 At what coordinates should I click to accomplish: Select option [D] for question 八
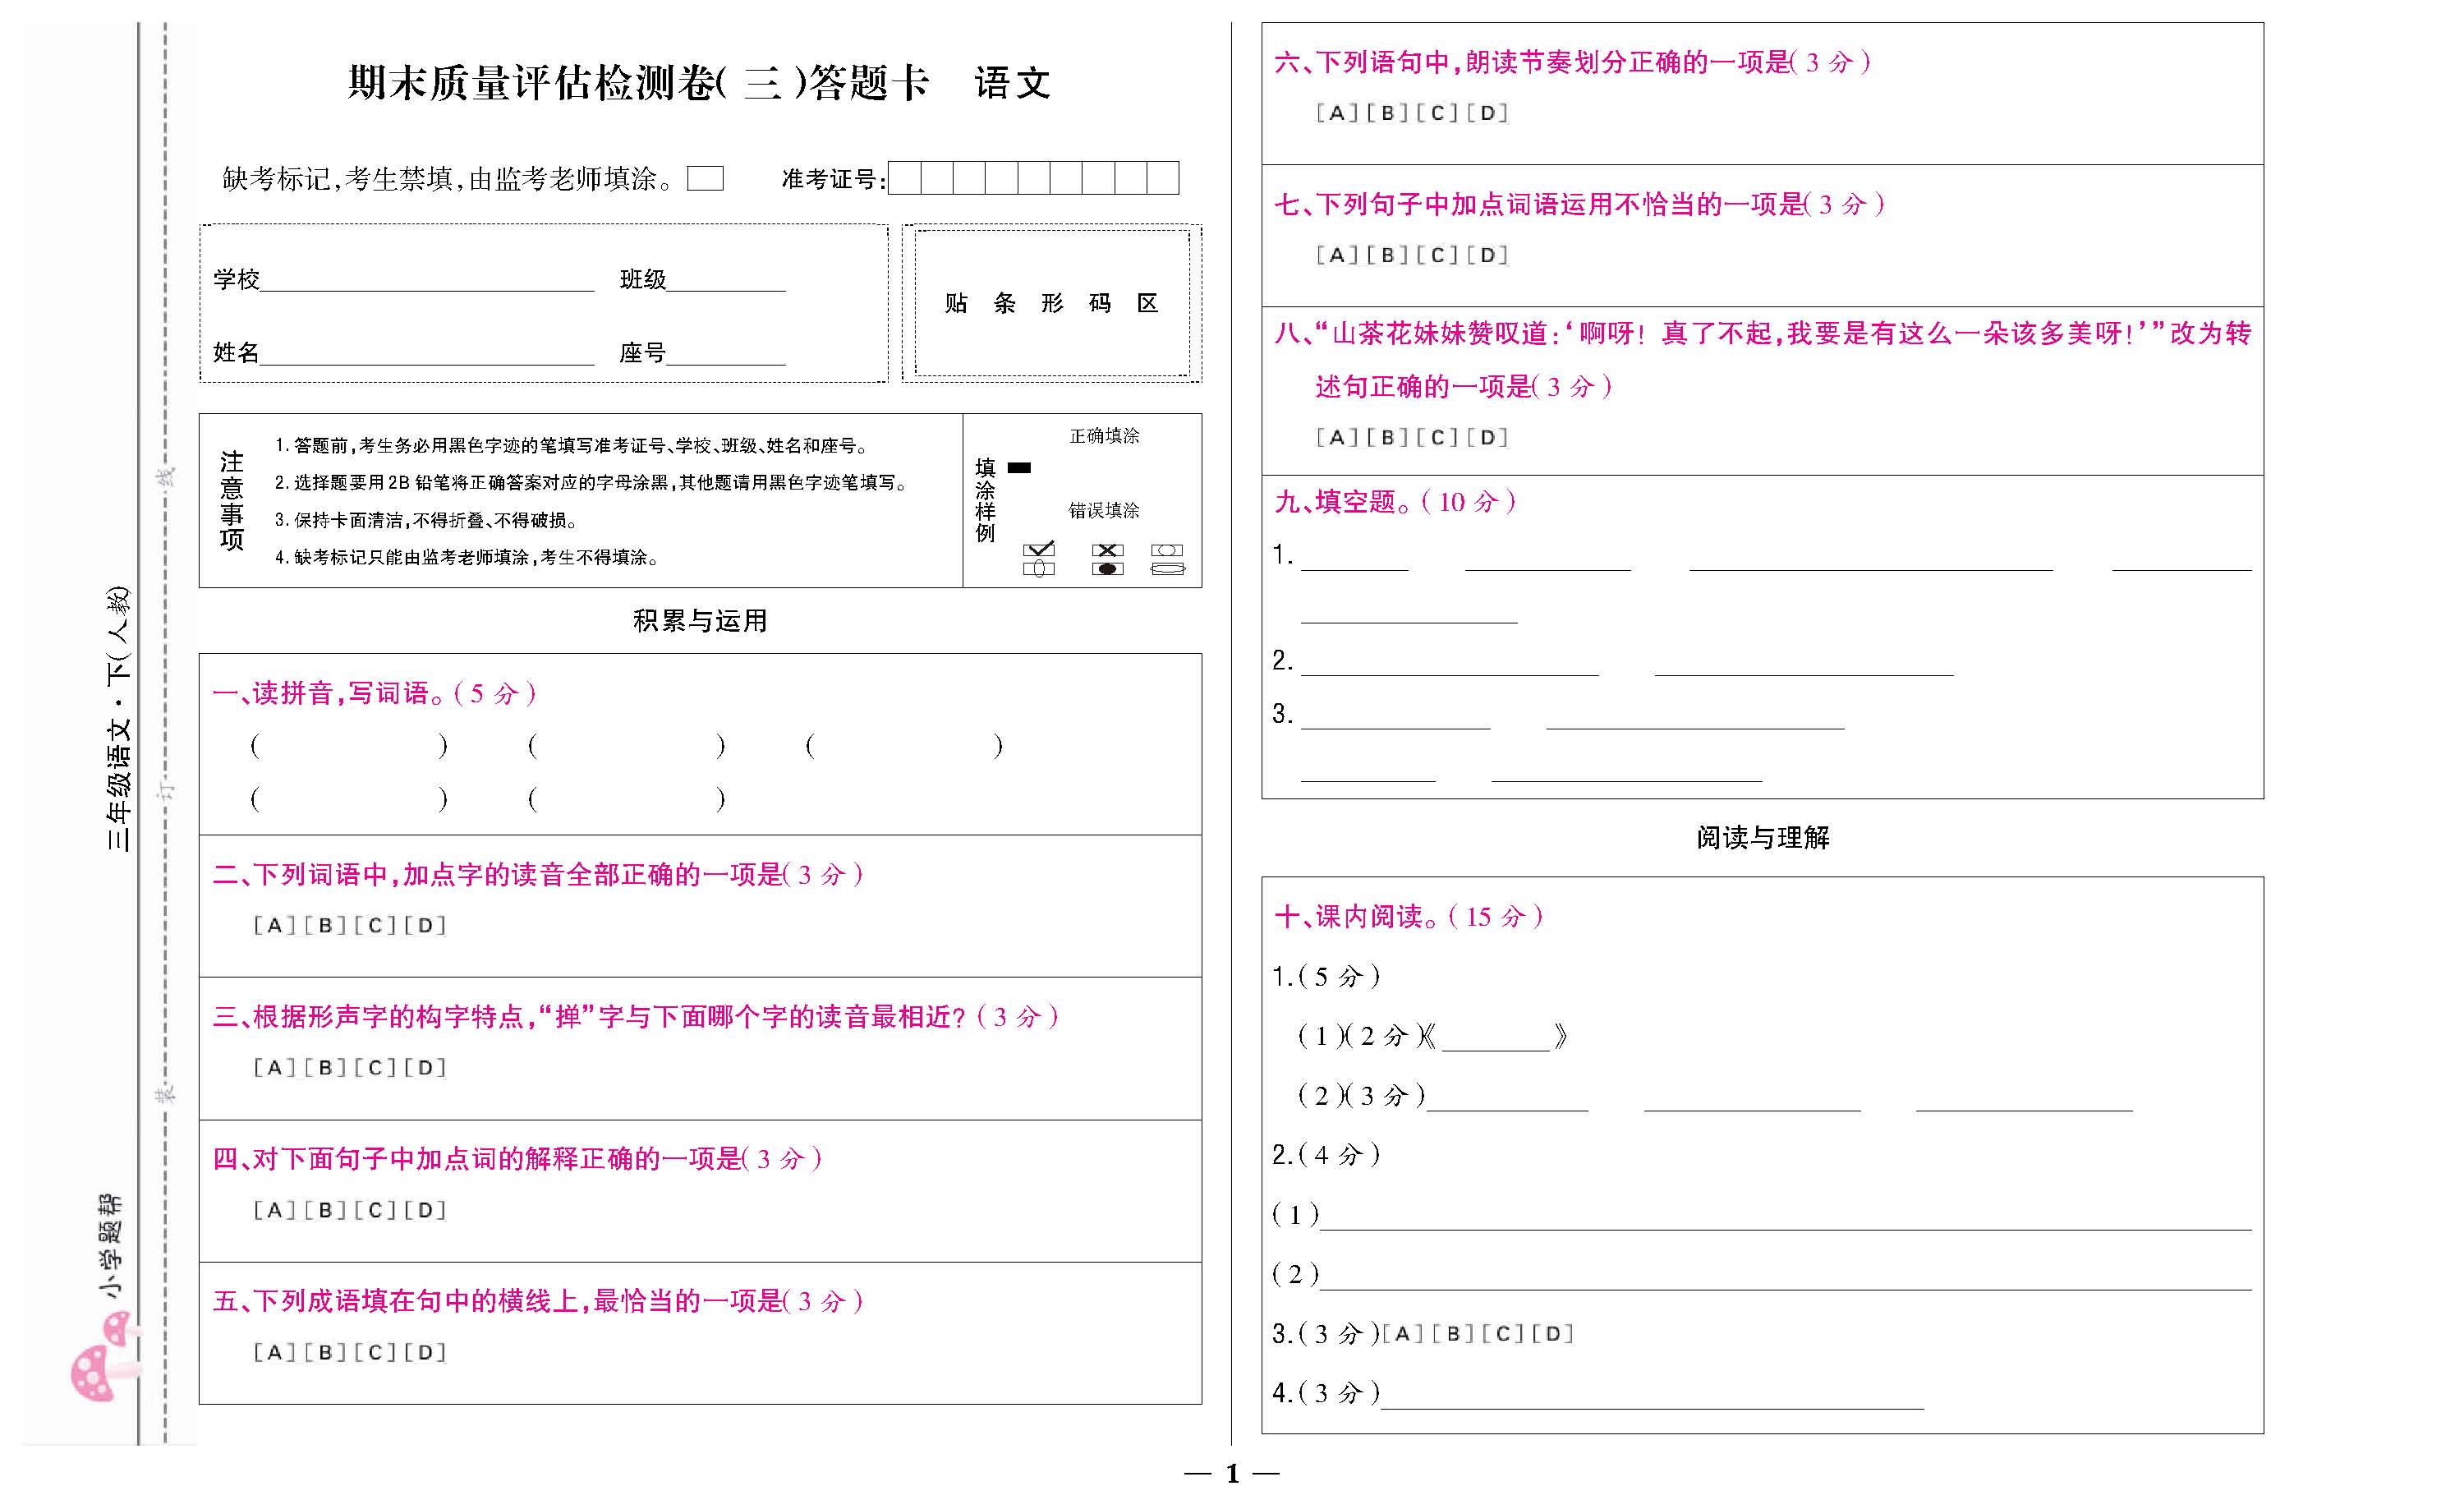(1487, 437)
